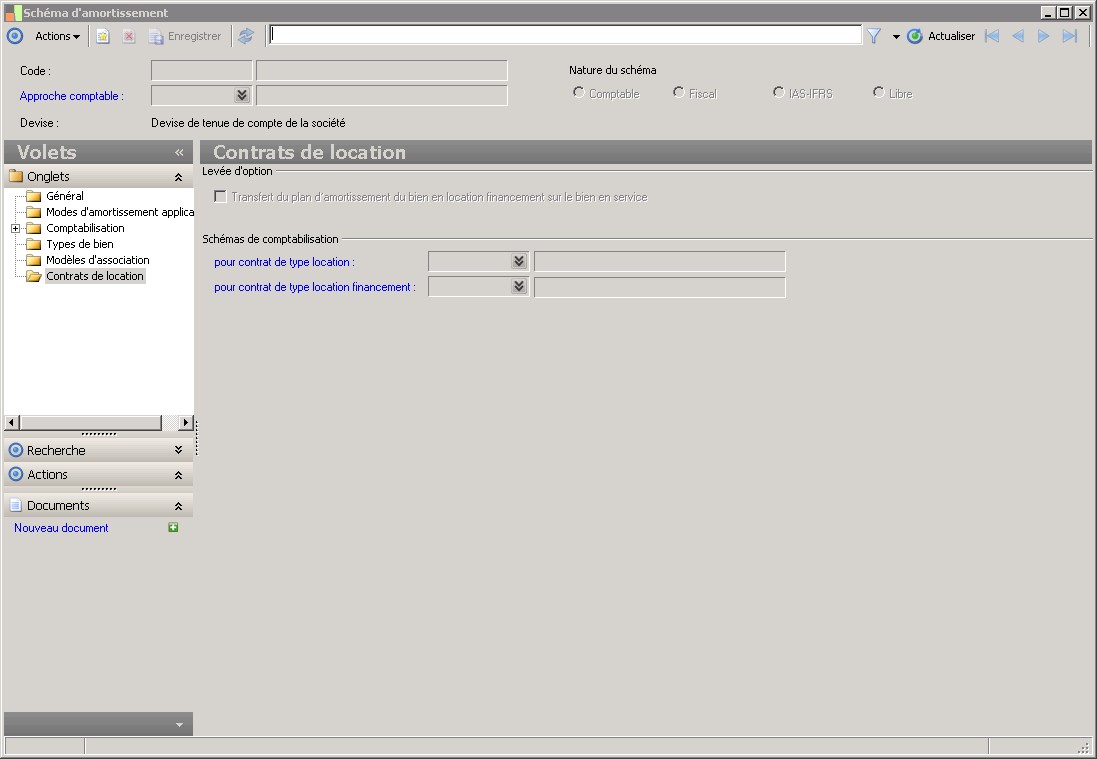The width and height of the screenshot is (1097, 759).
Task: Expand the Recherche section
Action: pyautogui.click(x=178, y=451)
